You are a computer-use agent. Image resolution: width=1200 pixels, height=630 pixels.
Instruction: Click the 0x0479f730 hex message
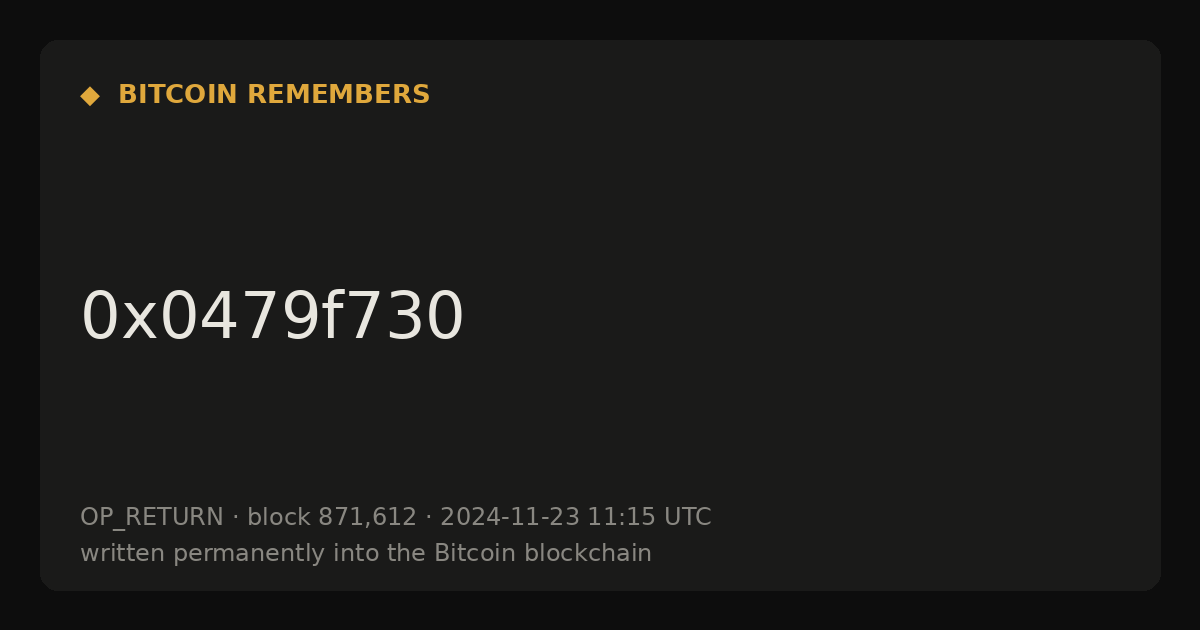click(x=272, y=317)
